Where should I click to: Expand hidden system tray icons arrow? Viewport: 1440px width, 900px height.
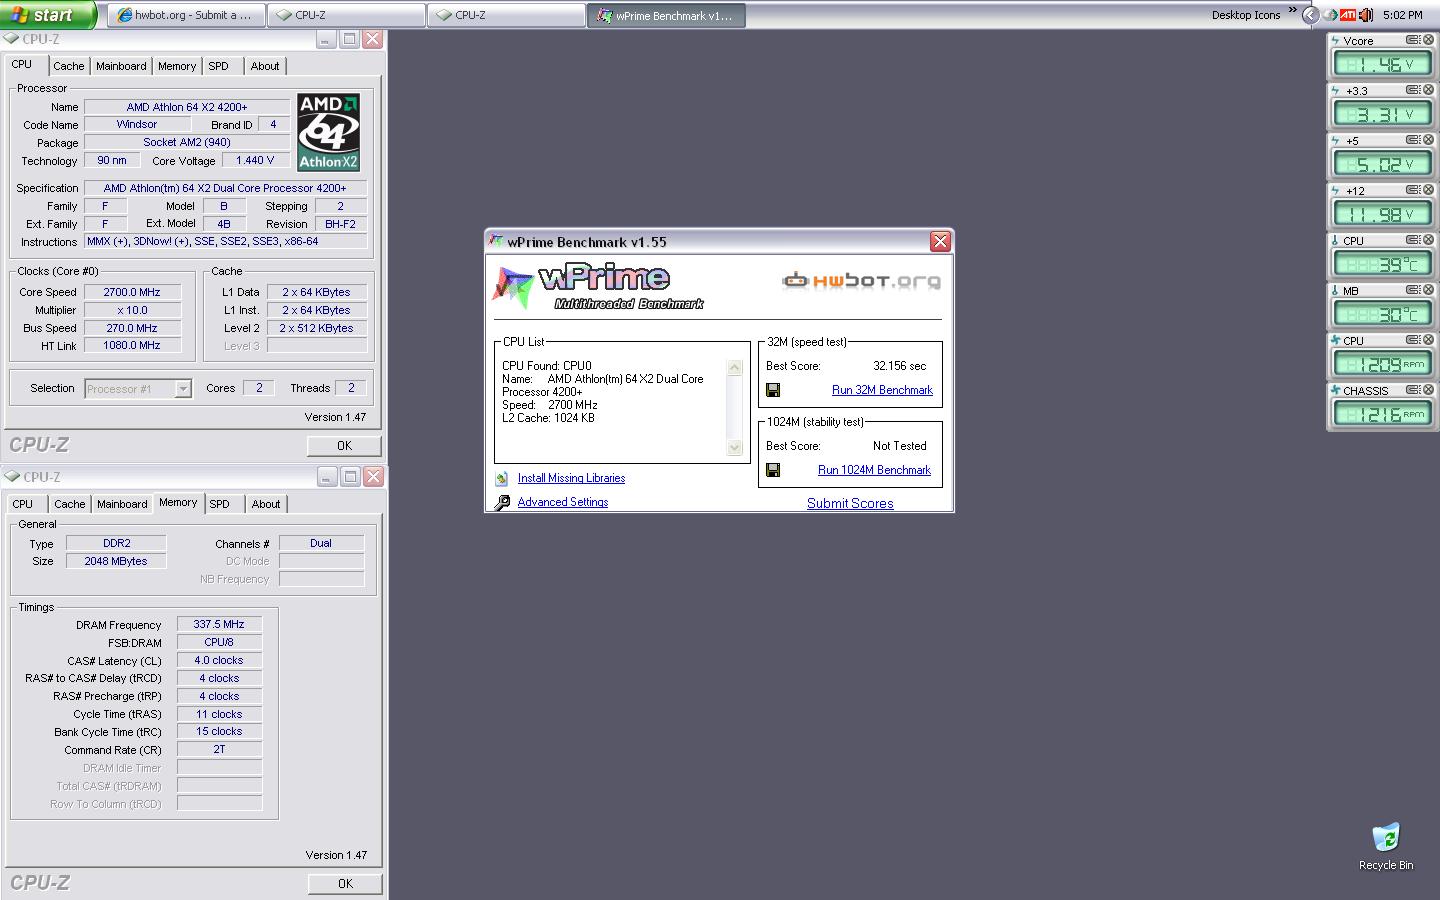(x=1310, y=15)
